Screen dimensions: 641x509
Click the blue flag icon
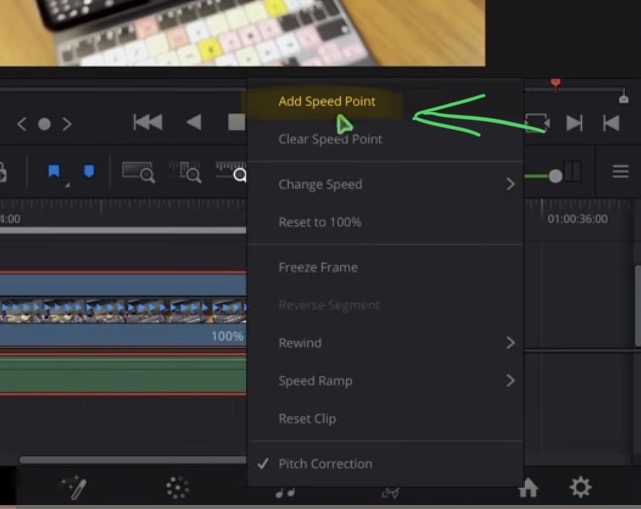coord(54,171)
